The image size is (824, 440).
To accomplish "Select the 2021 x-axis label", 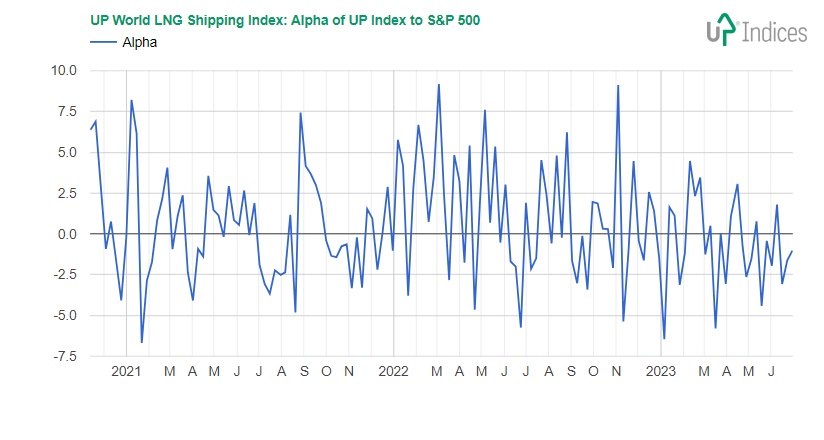I will point(126,372).
